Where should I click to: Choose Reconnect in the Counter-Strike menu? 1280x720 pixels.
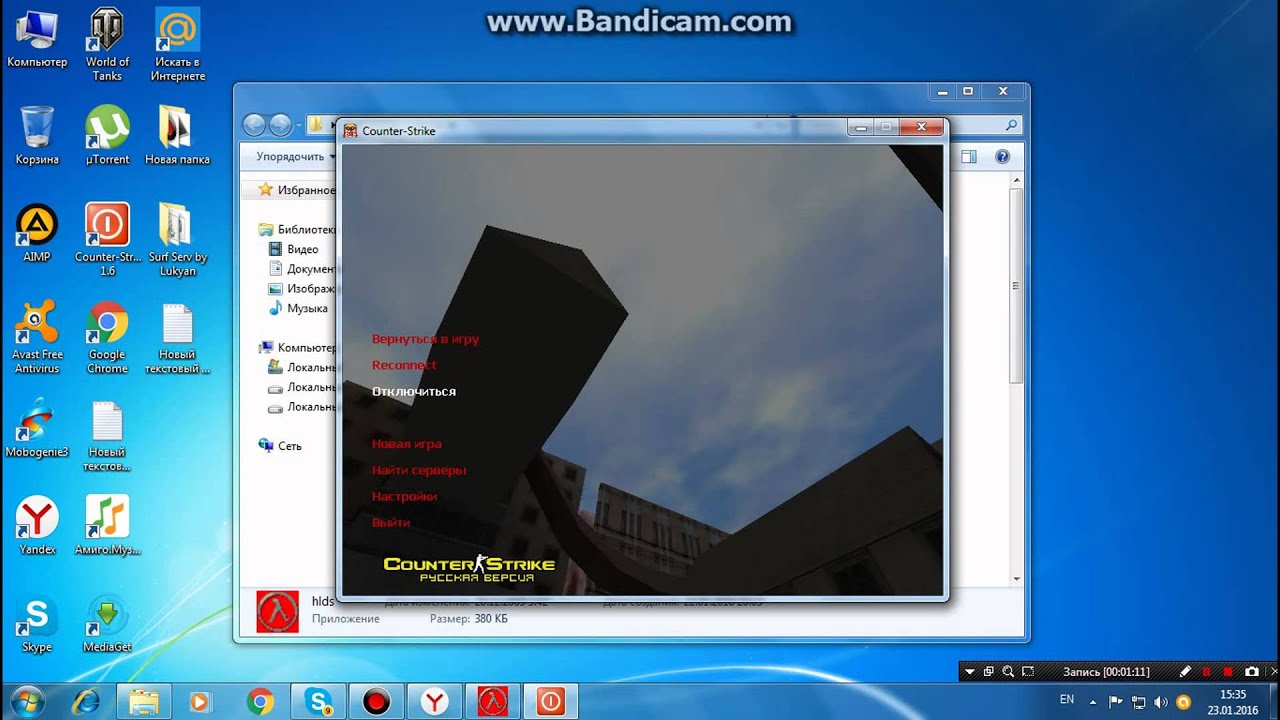tap(404, 365)
